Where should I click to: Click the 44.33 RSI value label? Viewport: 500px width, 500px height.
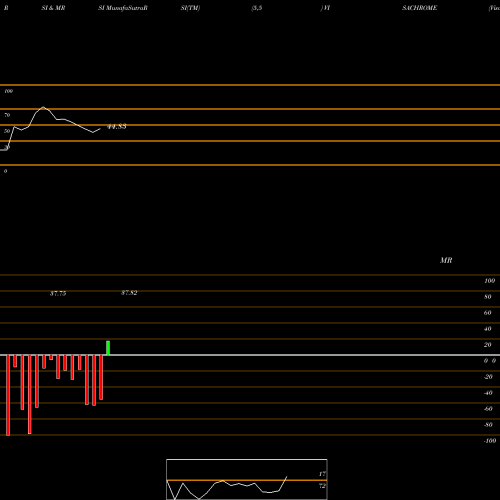click(117, 127)
